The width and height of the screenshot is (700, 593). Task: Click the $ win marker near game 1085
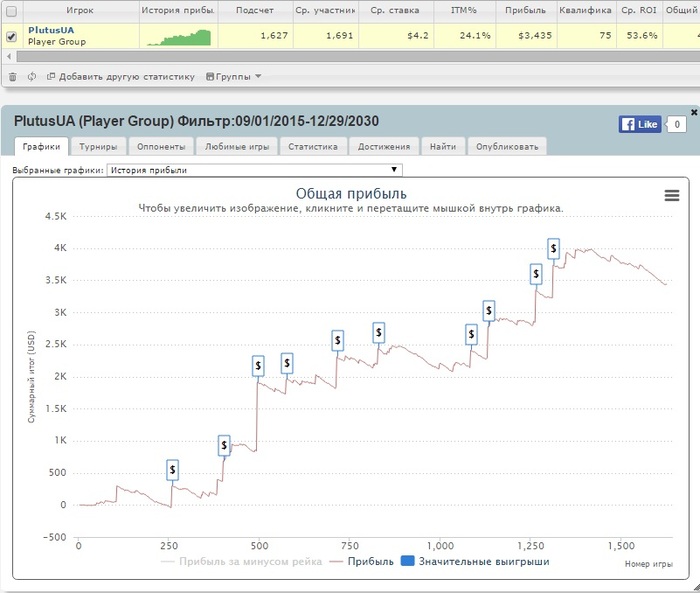coord(471,334)
